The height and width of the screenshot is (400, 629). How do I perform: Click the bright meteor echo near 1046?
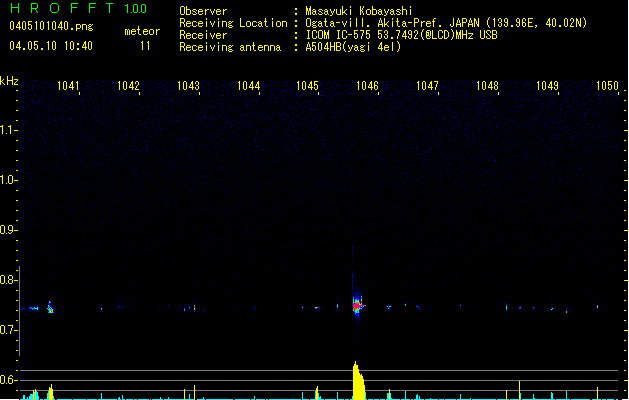coord(356,305)
